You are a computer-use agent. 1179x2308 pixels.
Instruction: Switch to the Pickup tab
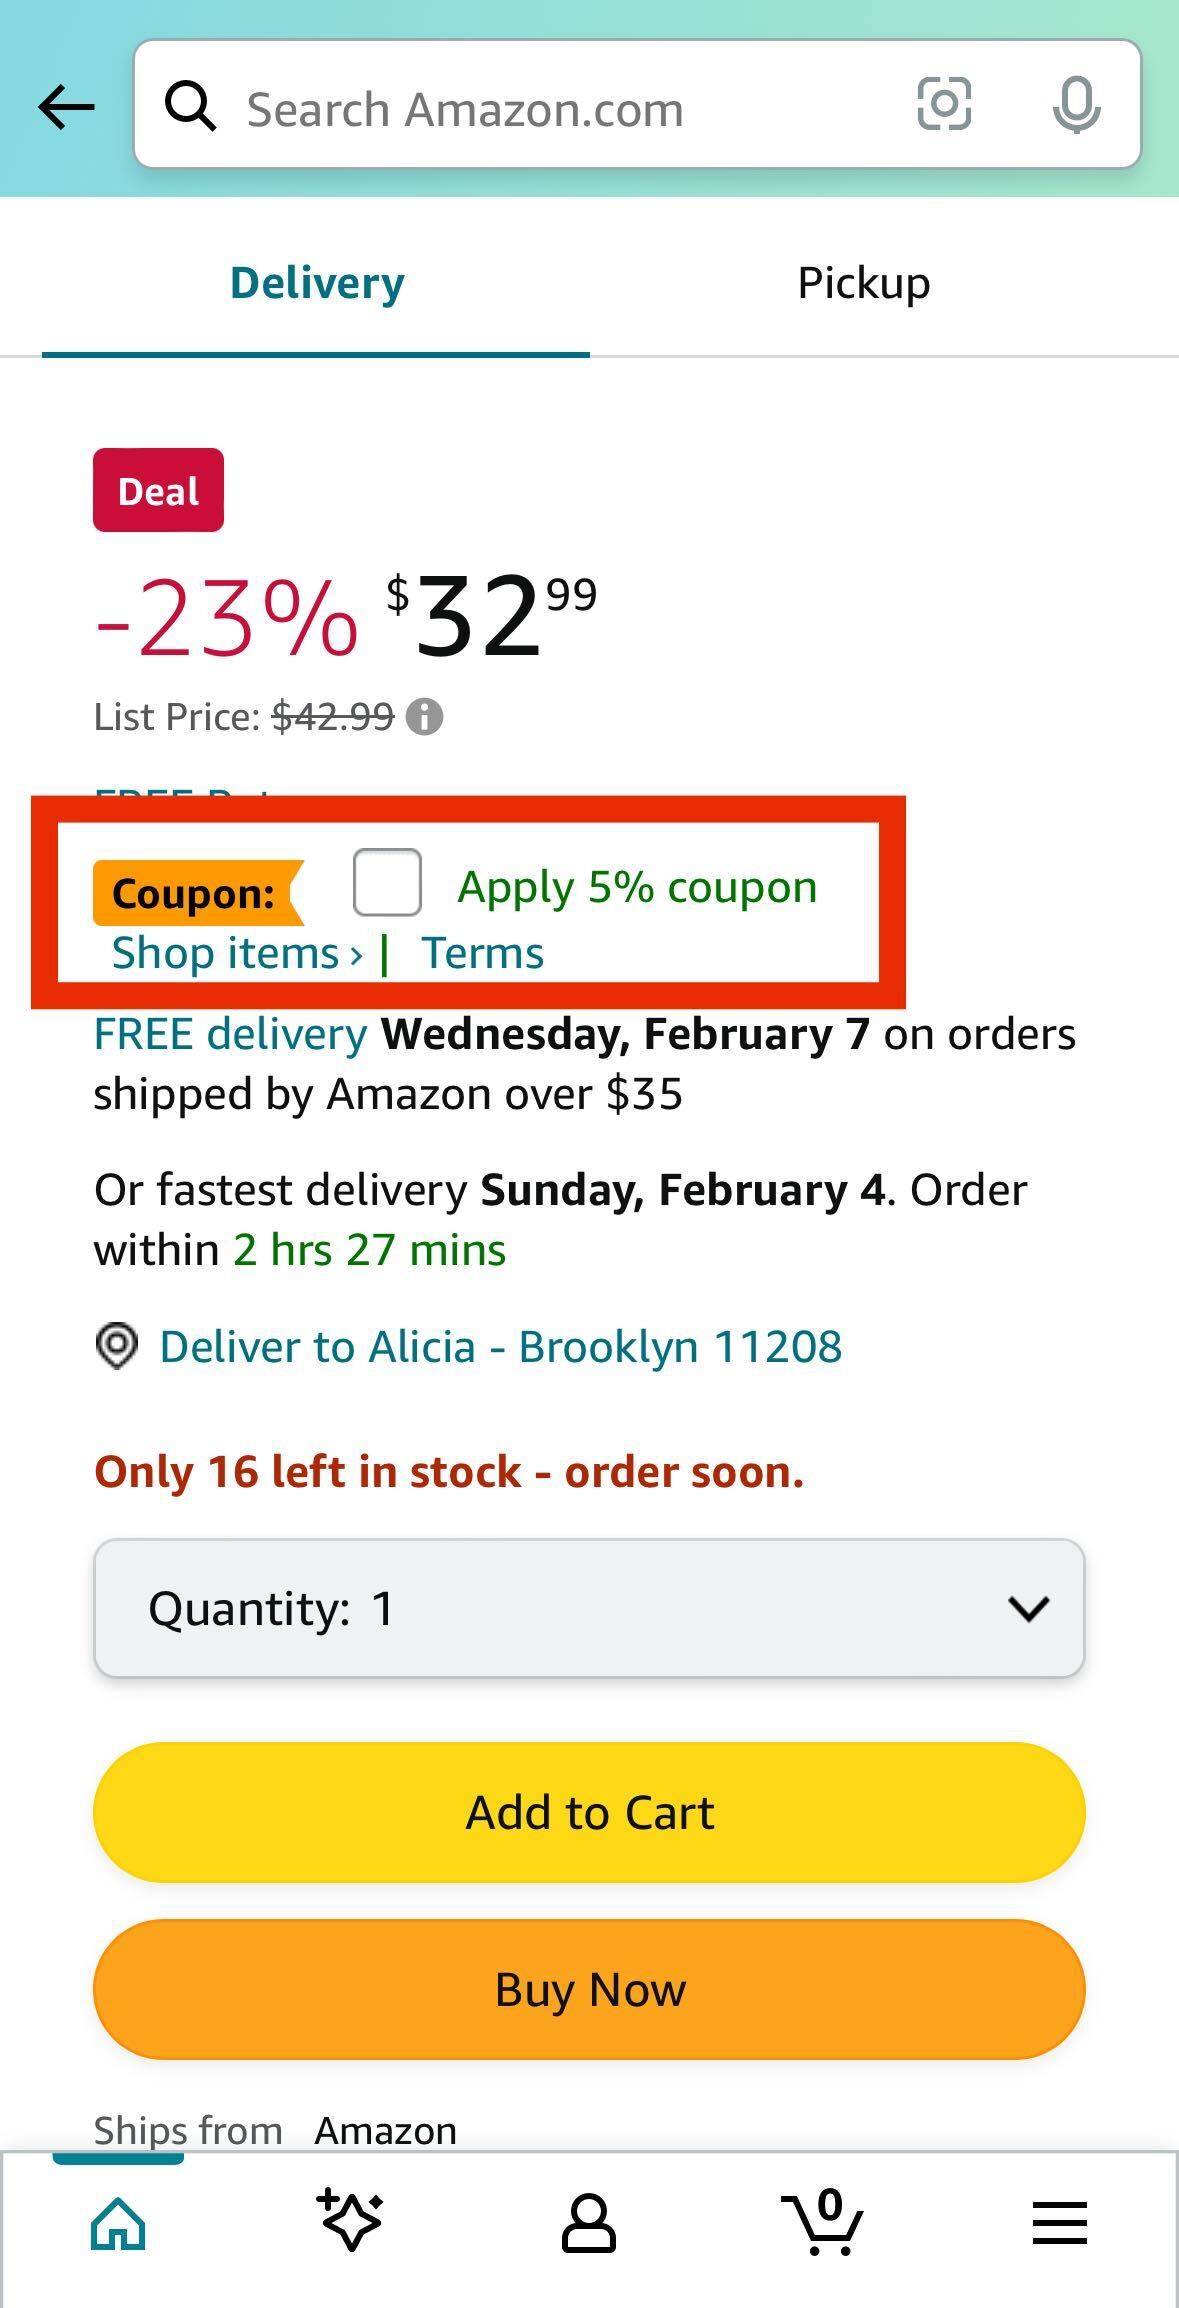click(862, 282)
